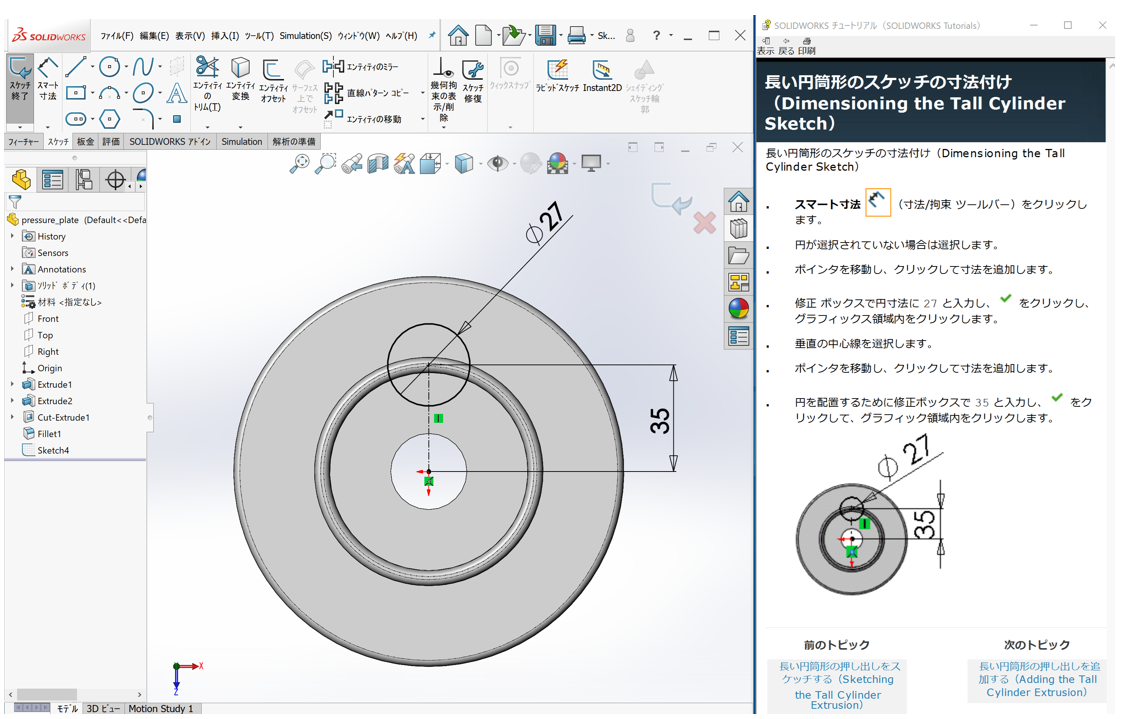Select the Line sketch tool
Image resolution: width=1126 pixels, height=719 pixels.
click(75, 67)
